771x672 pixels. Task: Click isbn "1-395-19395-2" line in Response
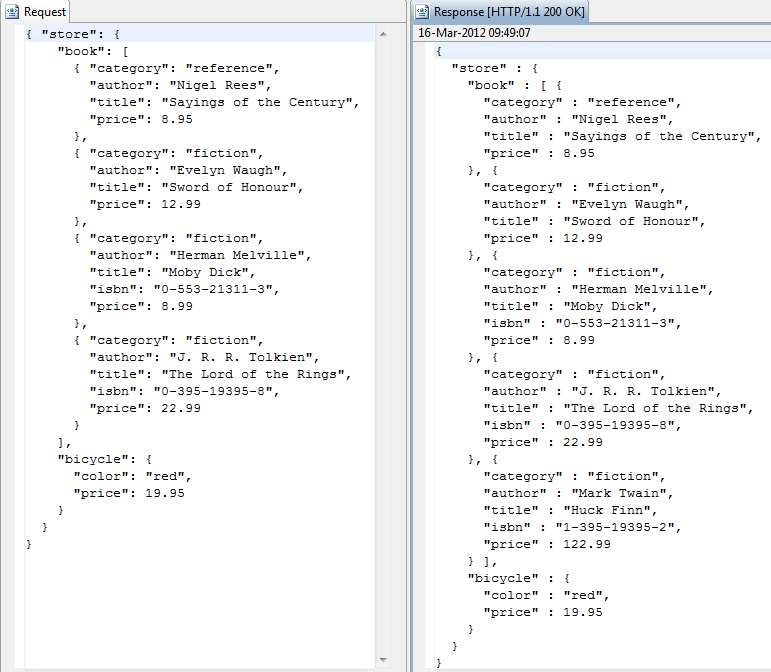click(583, 527)
